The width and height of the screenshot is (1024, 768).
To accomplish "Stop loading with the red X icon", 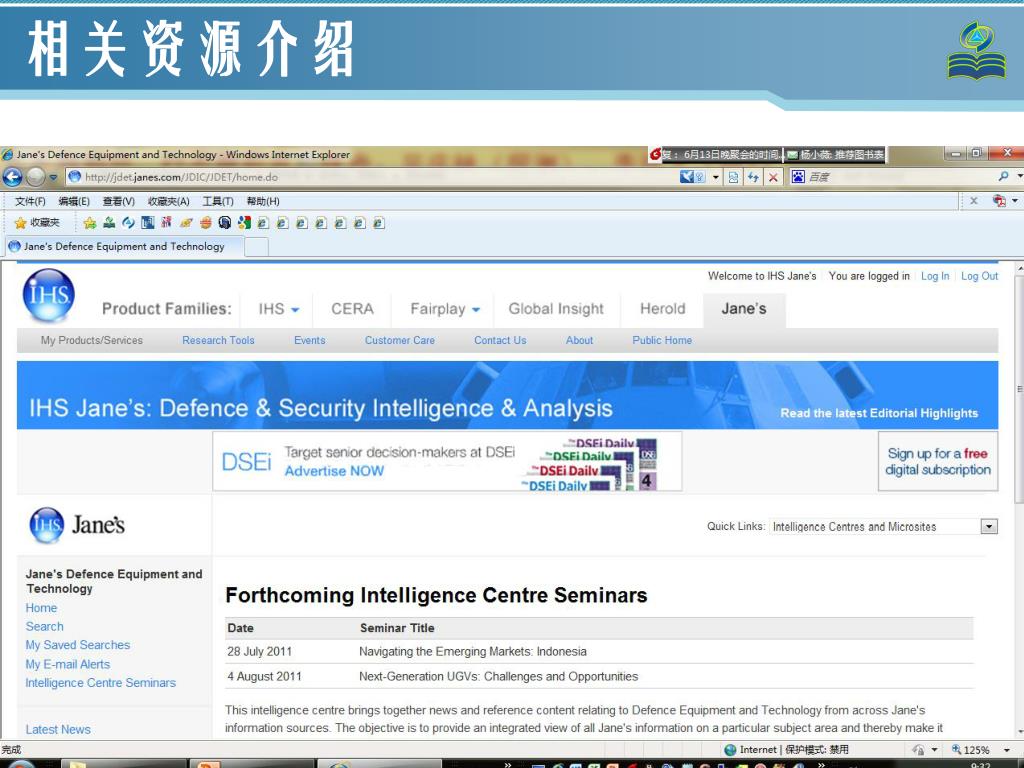I will (x=773, y=177).
